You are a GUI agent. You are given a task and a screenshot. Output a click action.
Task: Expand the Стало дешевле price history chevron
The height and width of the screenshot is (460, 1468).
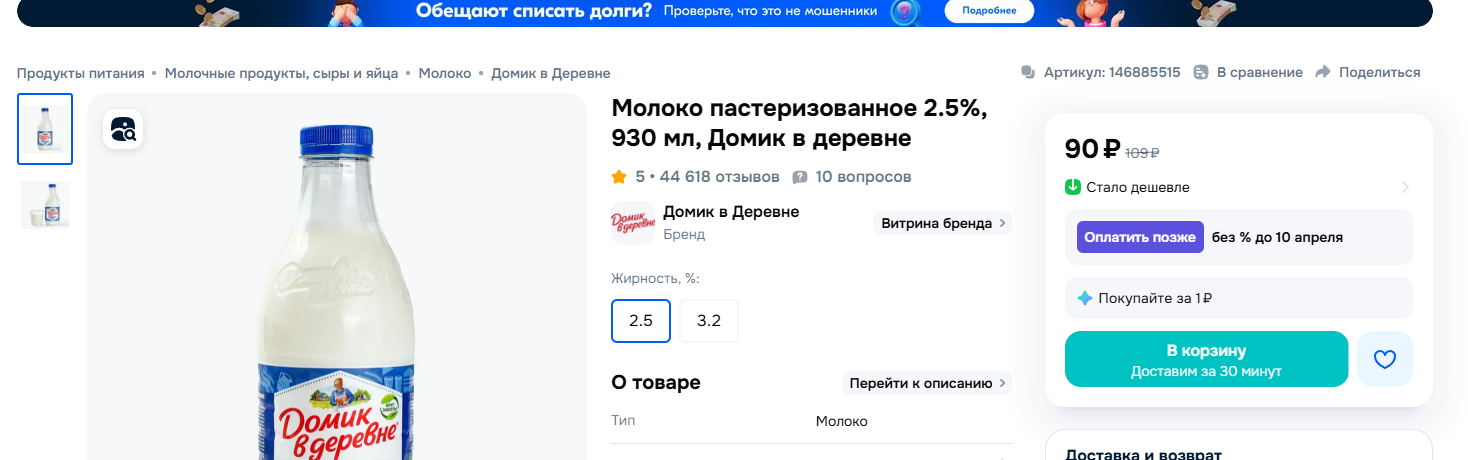point(1404,187)
